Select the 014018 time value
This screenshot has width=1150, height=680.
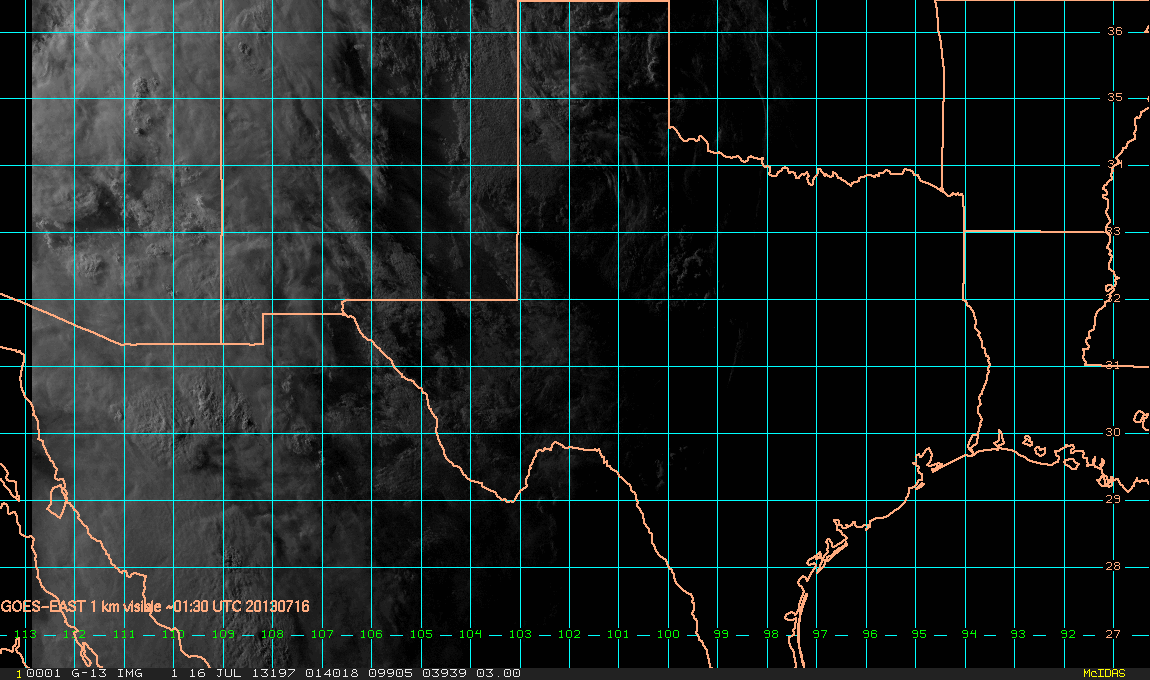pyautogui.click(x=332, y=673)
